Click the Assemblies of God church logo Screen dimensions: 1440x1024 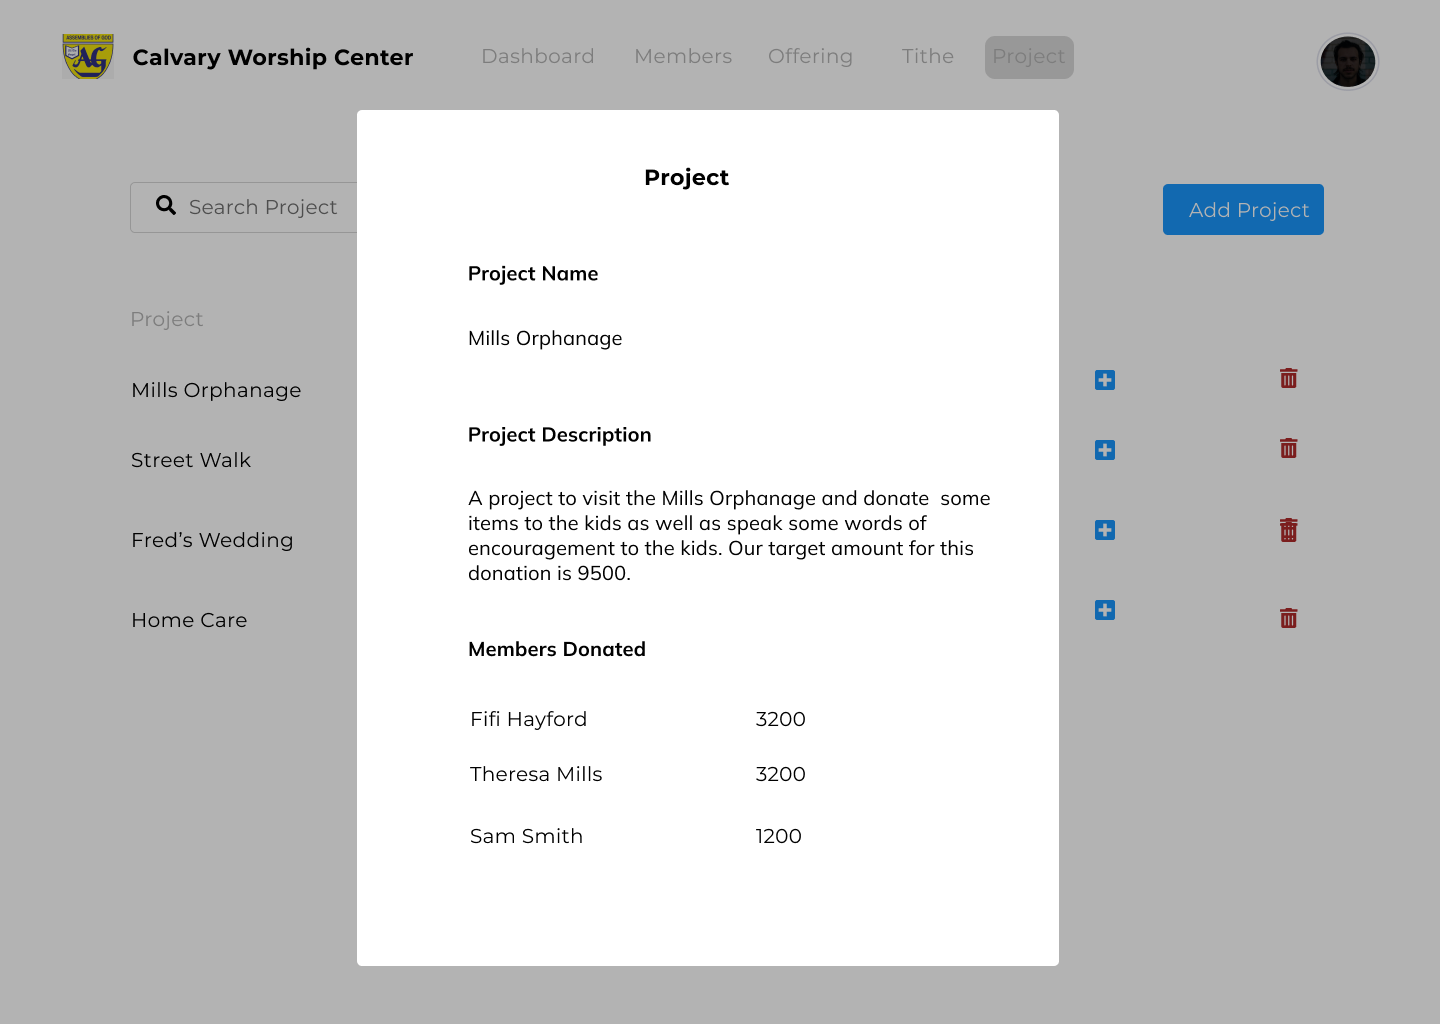pos(87,57)
